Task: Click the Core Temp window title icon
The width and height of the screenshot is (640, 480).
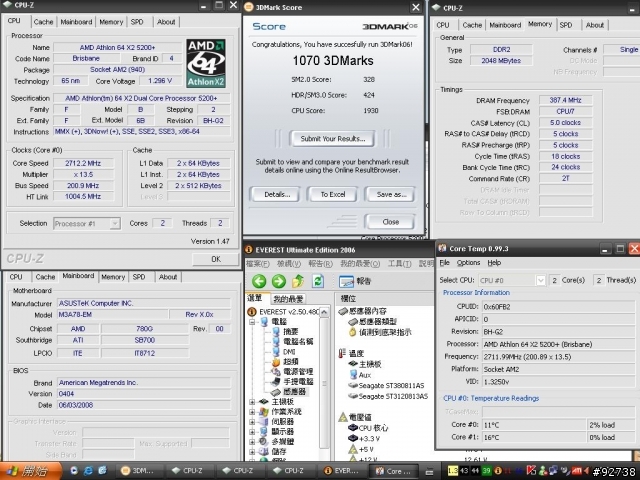Action: click(442, 248)
